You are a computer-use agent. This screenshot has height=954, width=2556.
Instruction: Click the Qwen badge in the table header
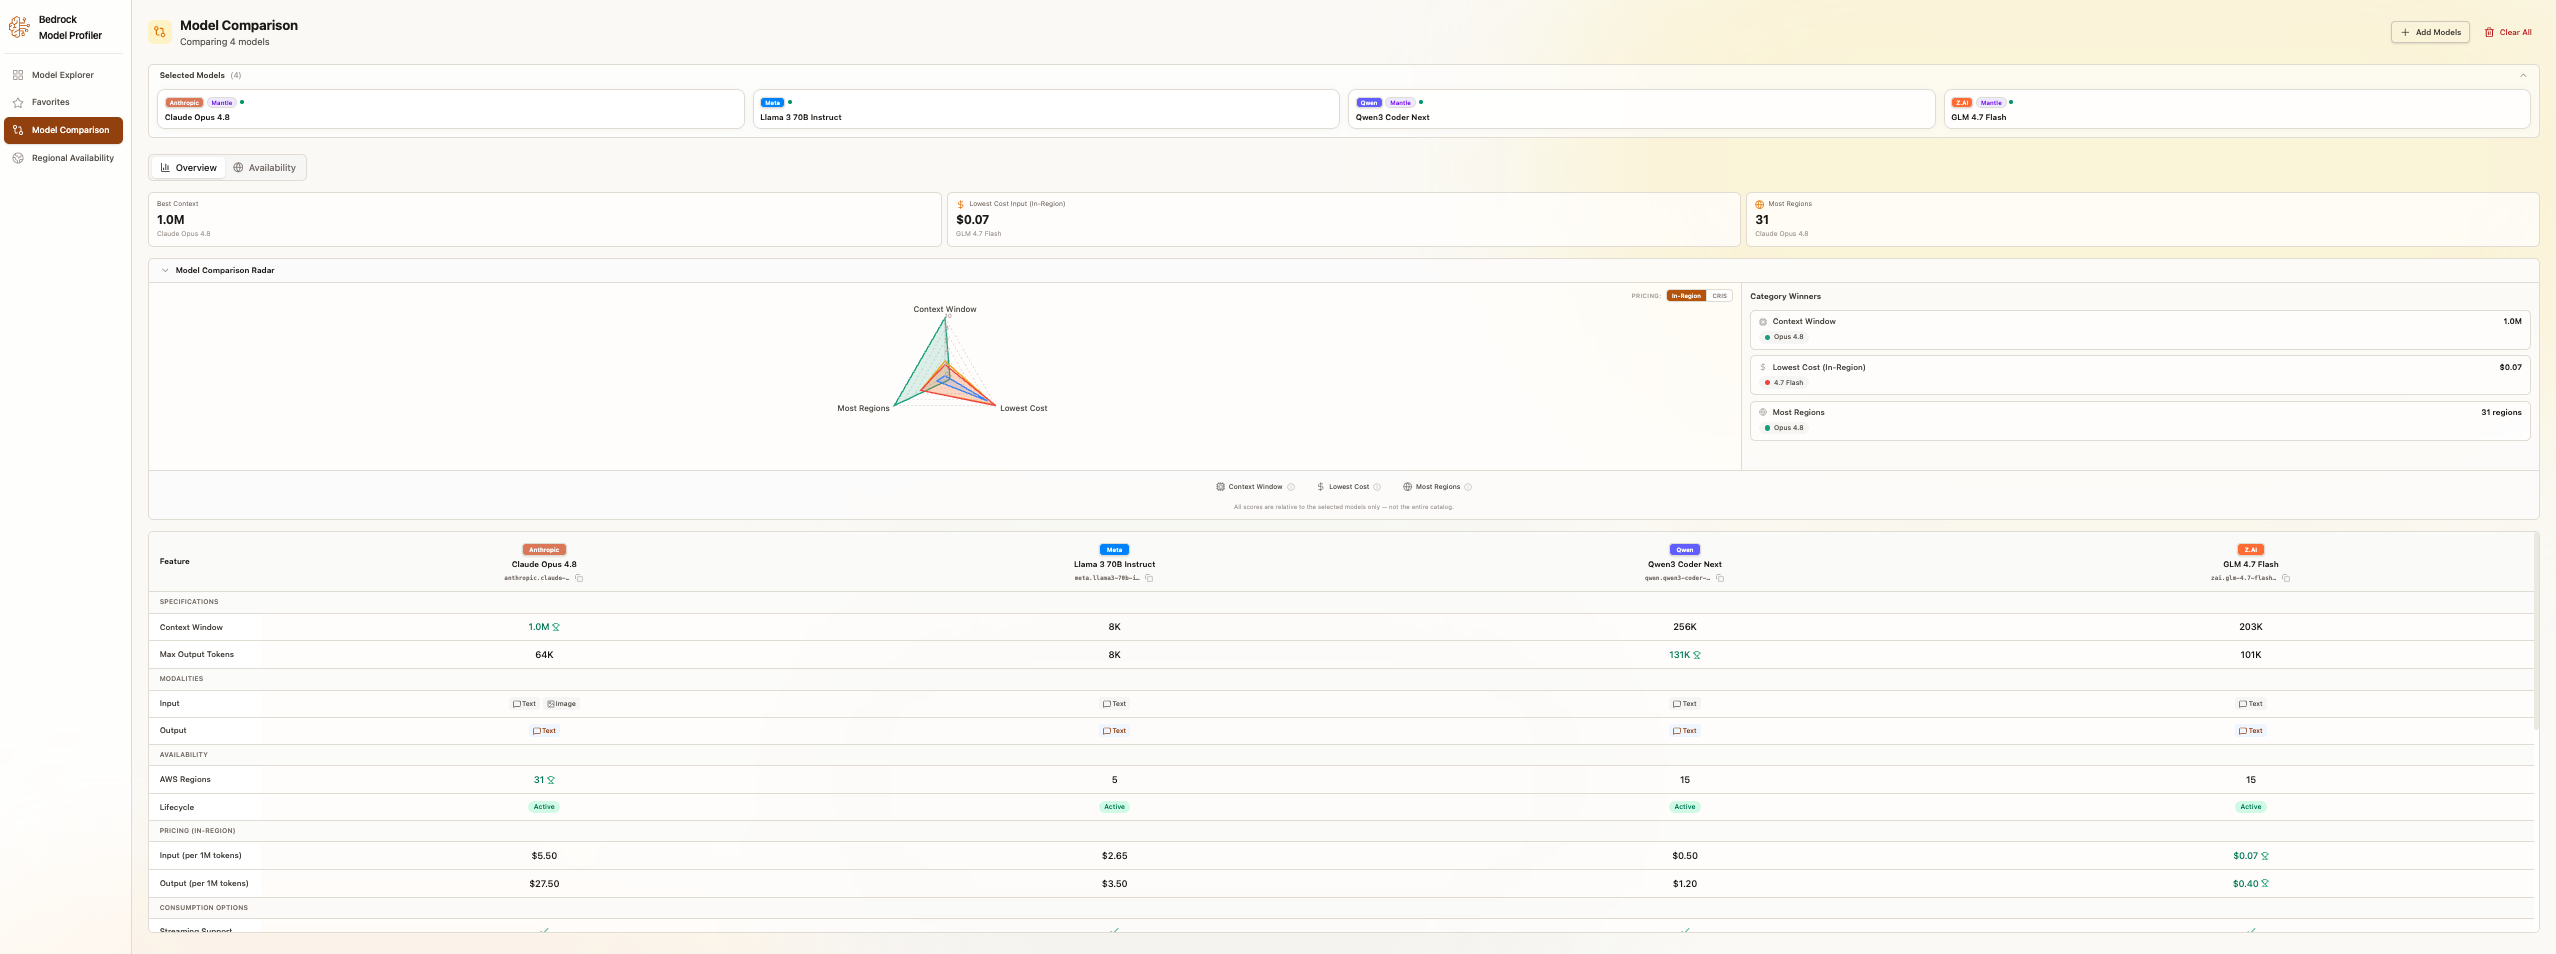click(x=1685, y=550)
